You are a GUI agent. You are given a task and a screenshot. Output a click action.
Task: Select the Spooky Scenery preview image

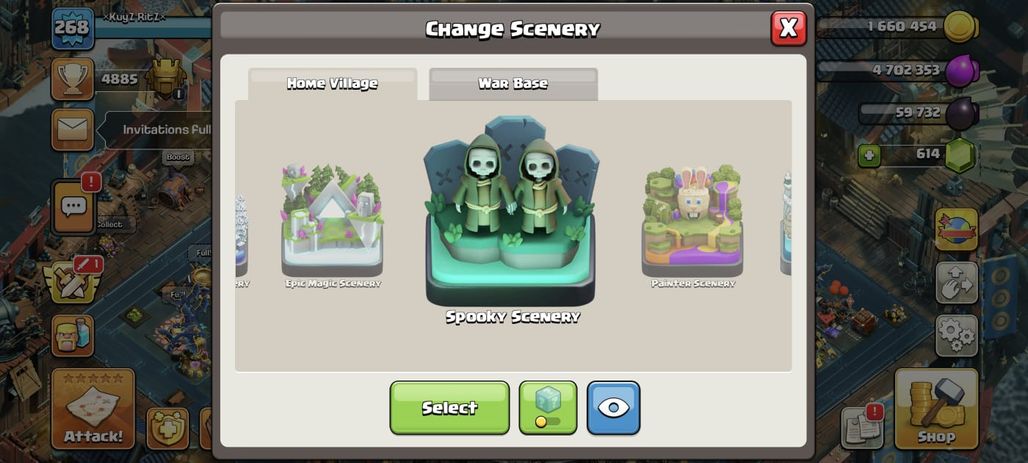[511, 211]
